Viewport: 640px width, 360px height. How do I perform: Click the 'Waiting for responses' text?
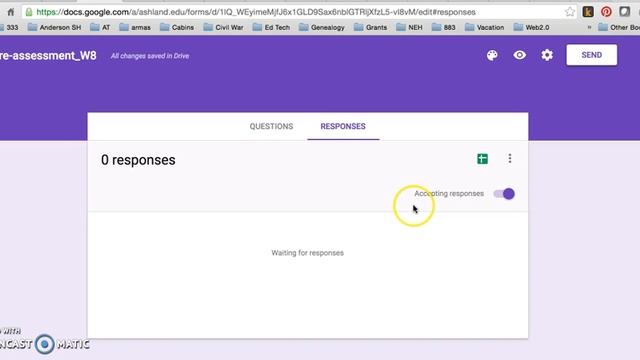pyautogui.click(x=307, y=253)
